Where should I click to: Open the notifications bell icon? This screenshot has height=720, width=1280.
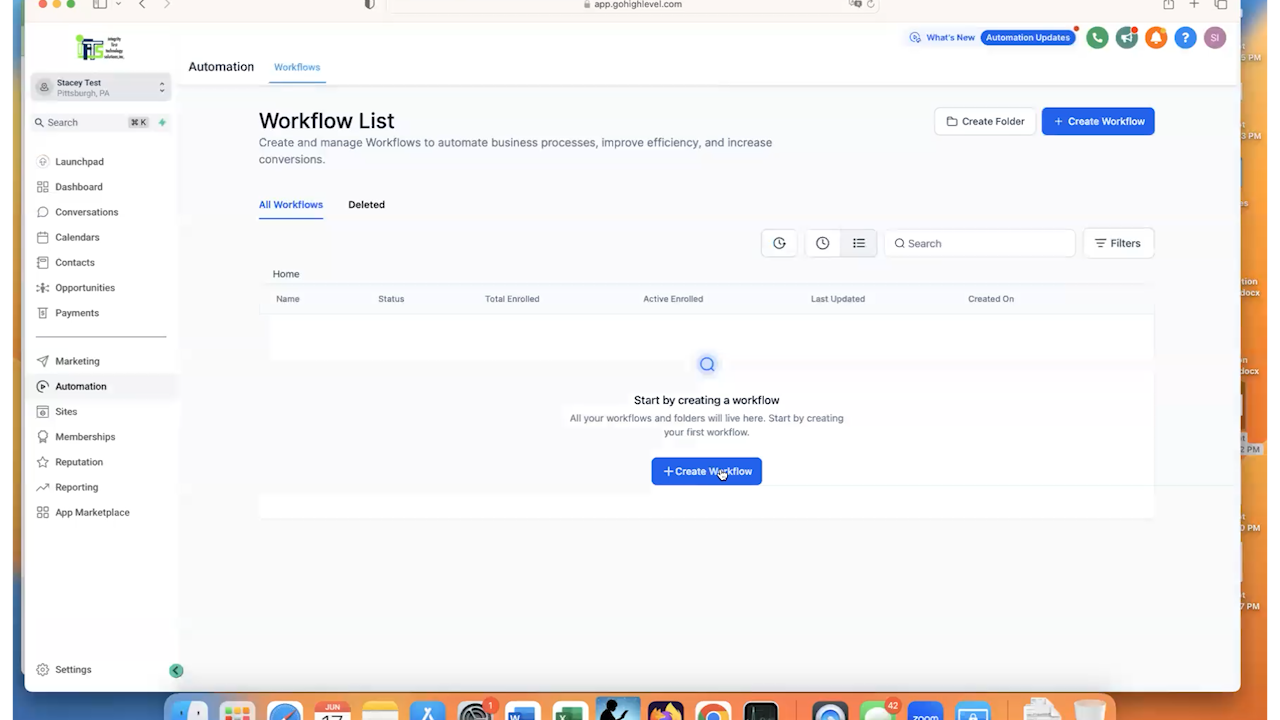coord(1156,37)
